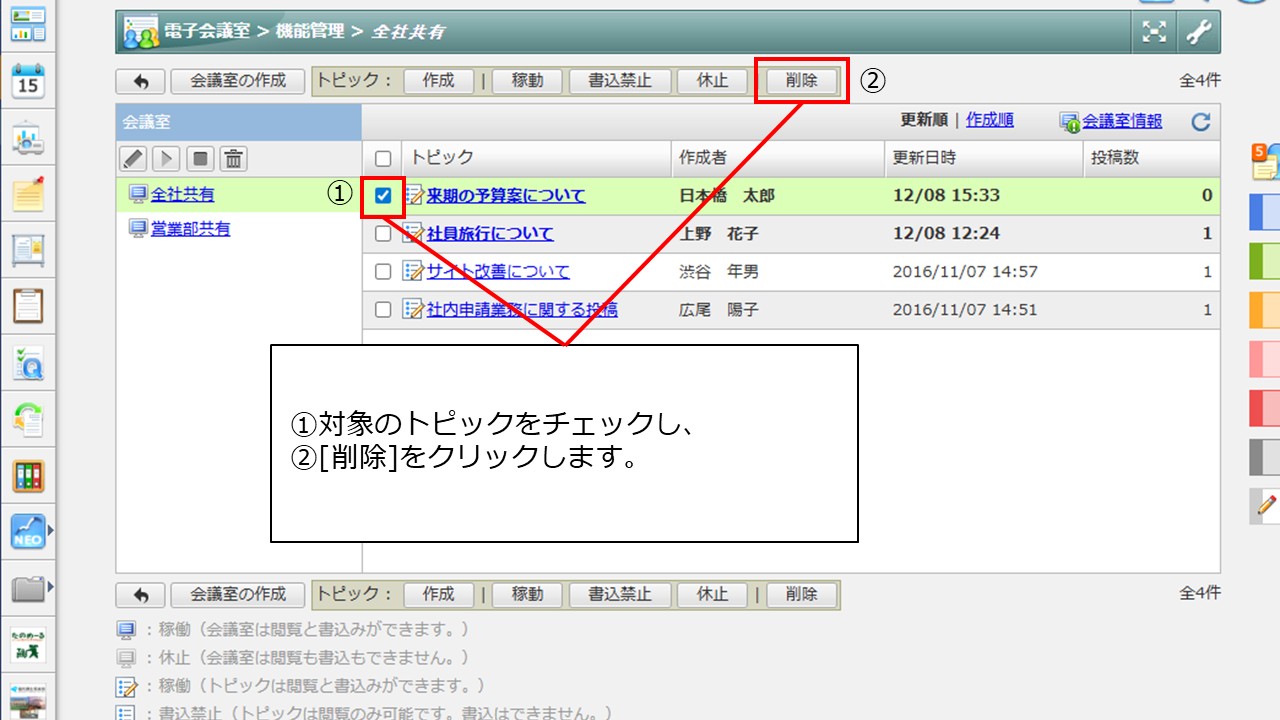Click the 更新日時 column header
This screenshot has height=720, width=1280.
coord(924,158)
